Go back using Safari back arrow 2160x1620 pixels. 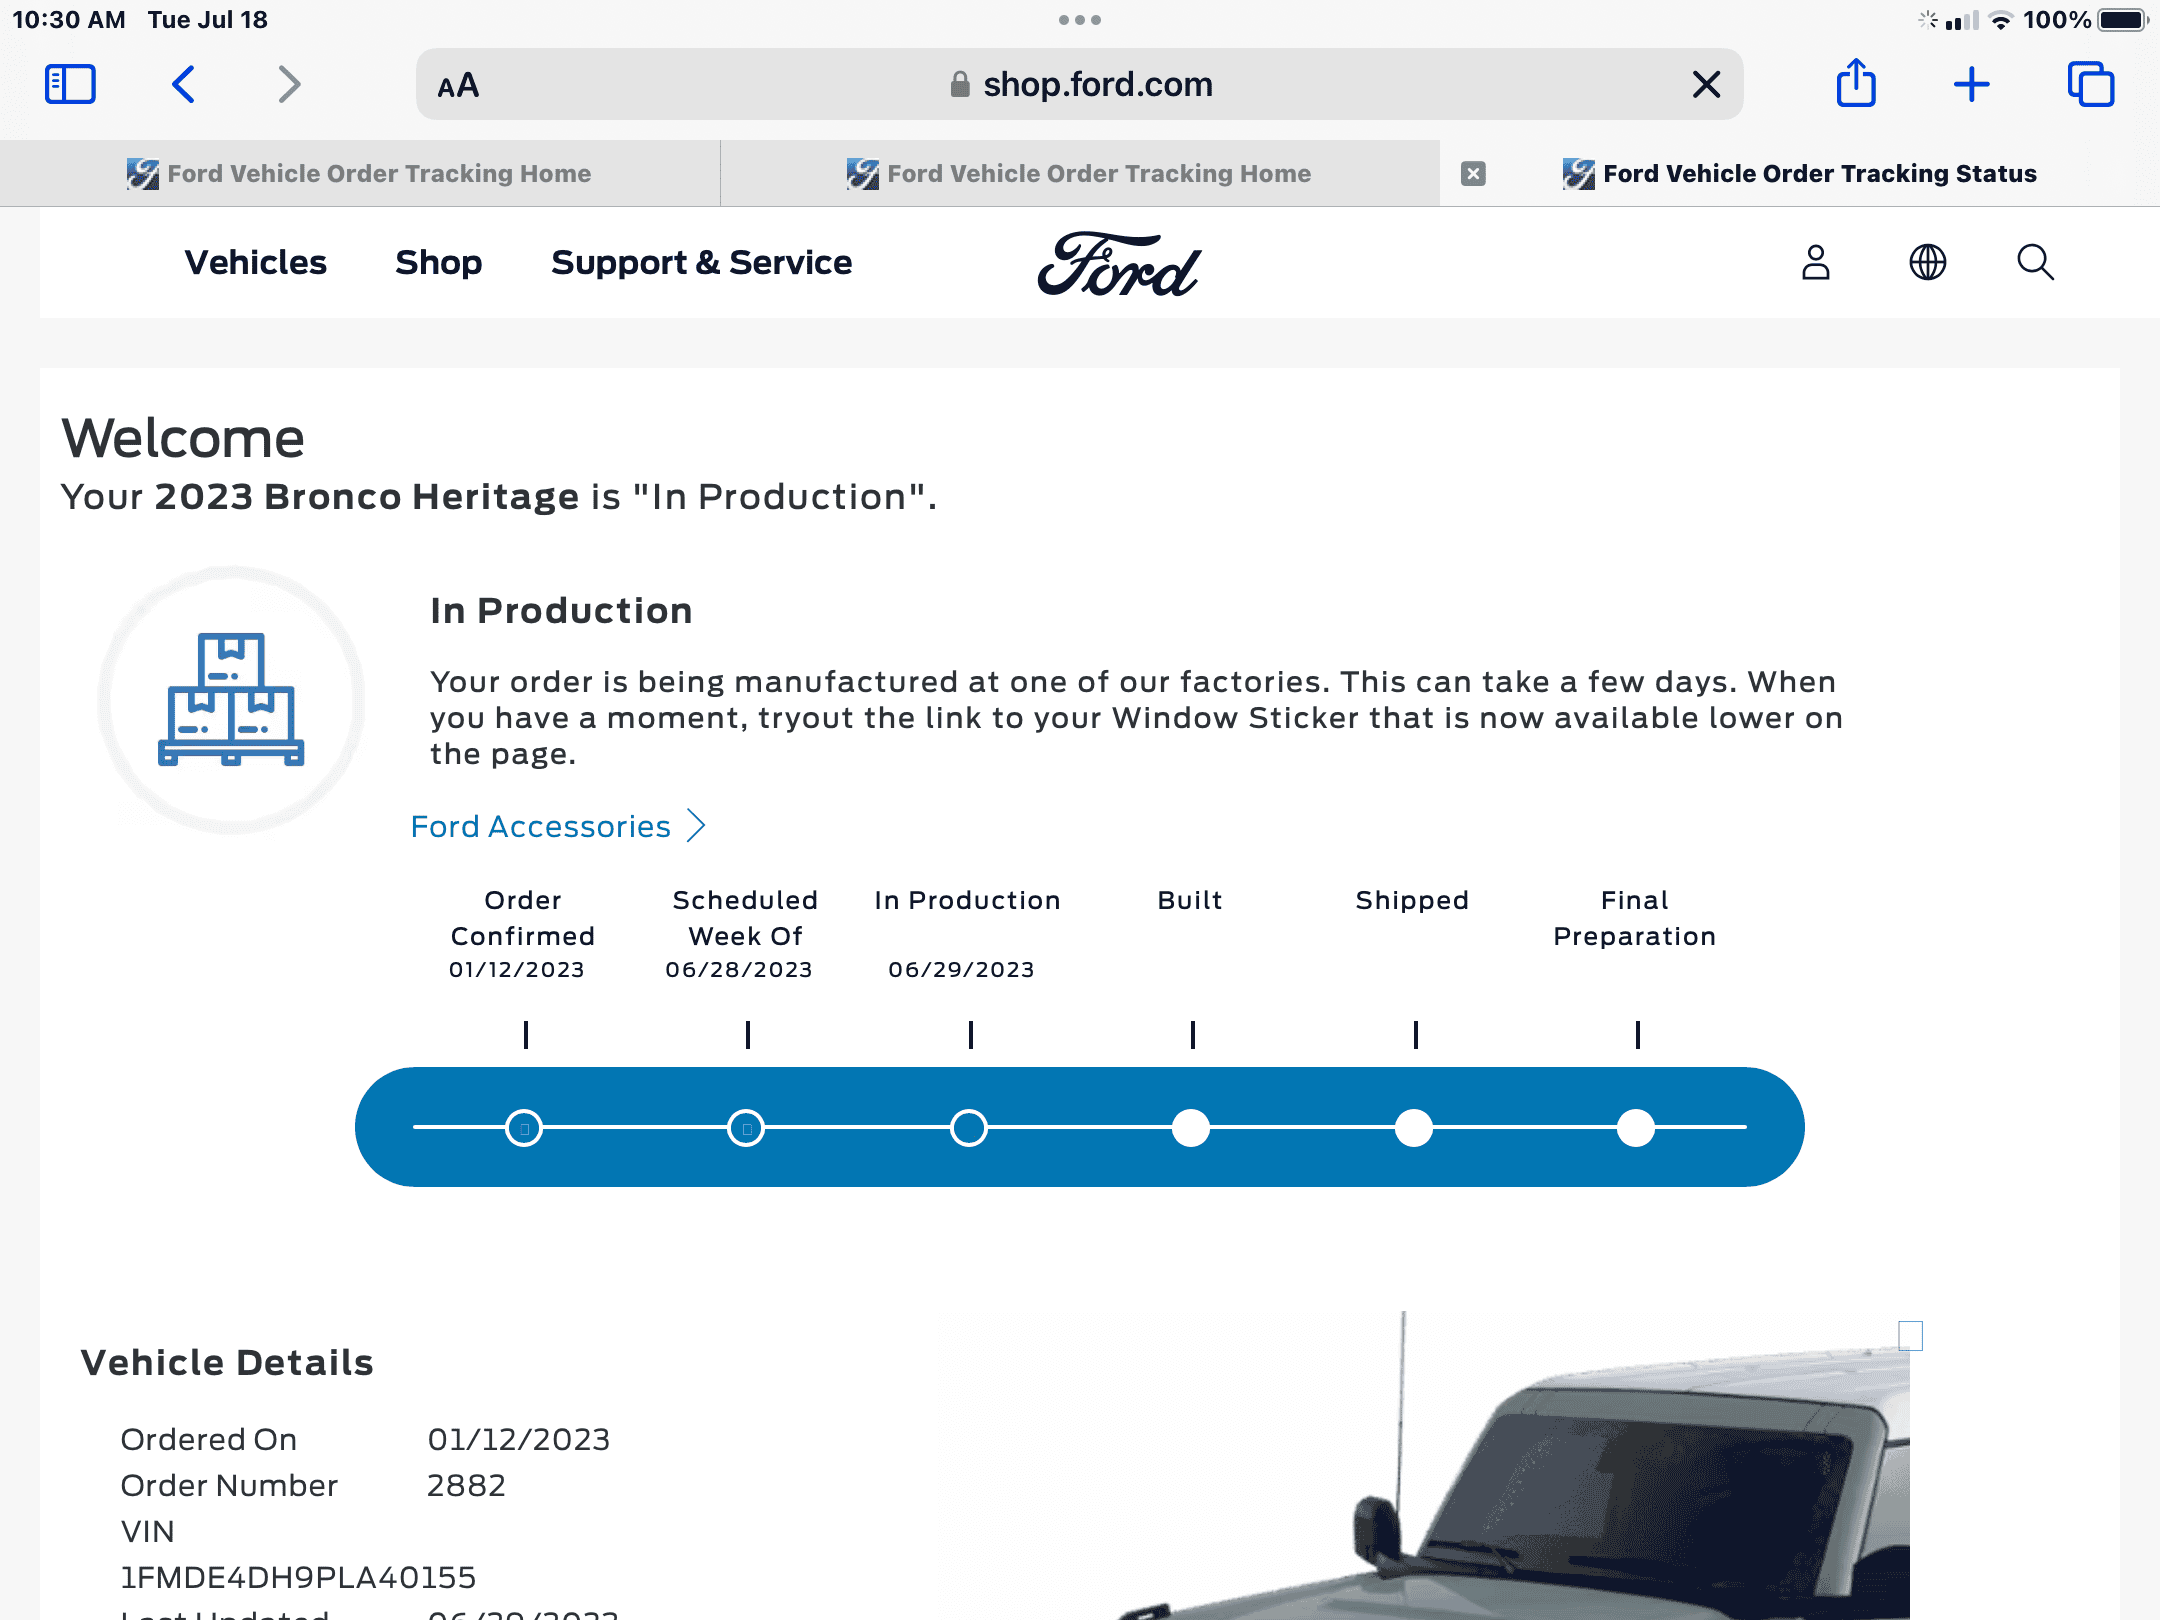[183, 85]
